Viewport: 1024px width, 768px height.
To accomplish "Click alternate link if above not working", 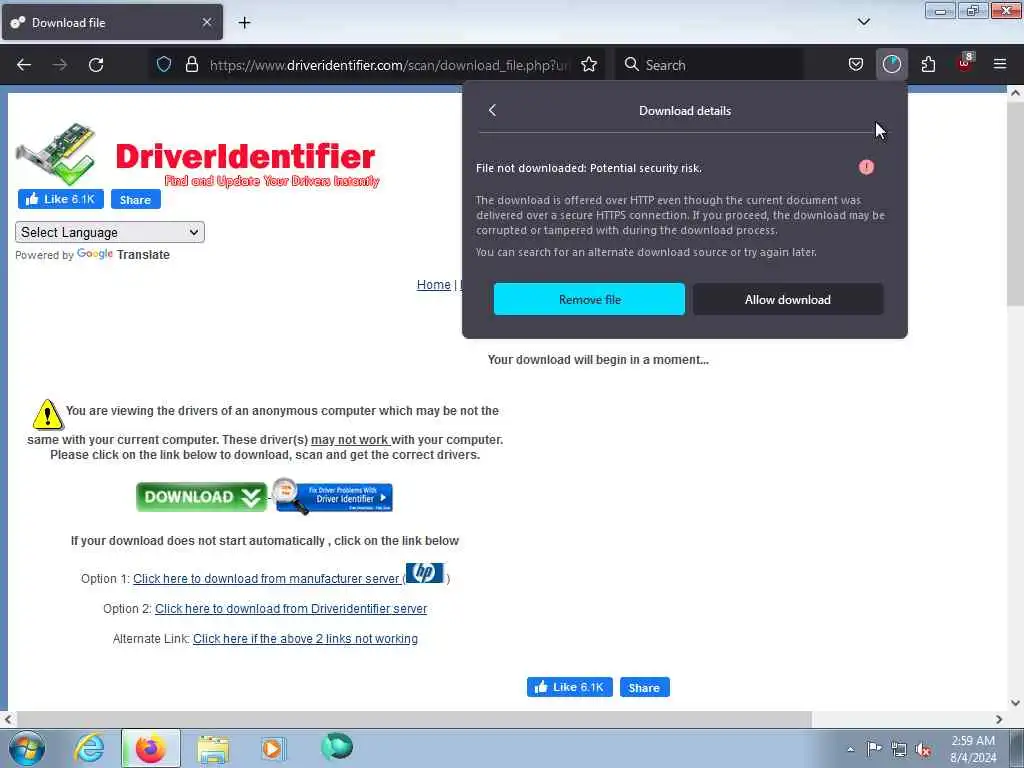I will [x=305, y=639].
